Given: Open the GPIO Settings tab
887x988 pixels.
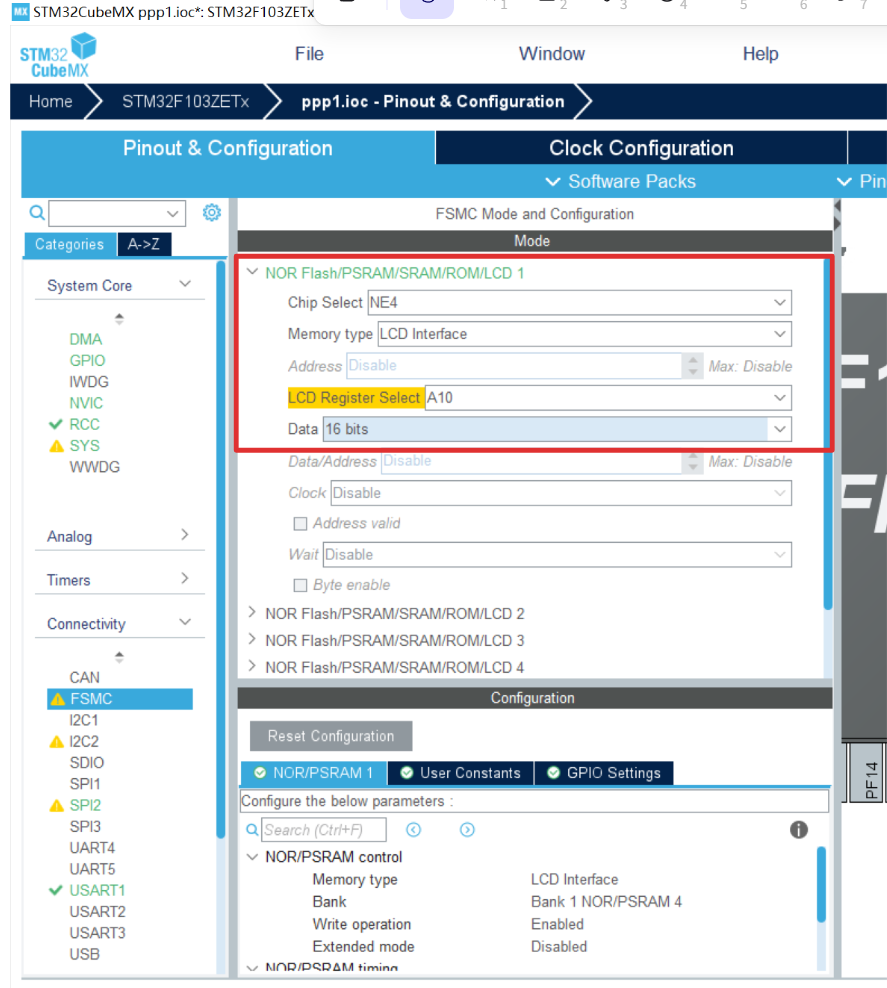Looking at the screenshot, I should [604, 773].
